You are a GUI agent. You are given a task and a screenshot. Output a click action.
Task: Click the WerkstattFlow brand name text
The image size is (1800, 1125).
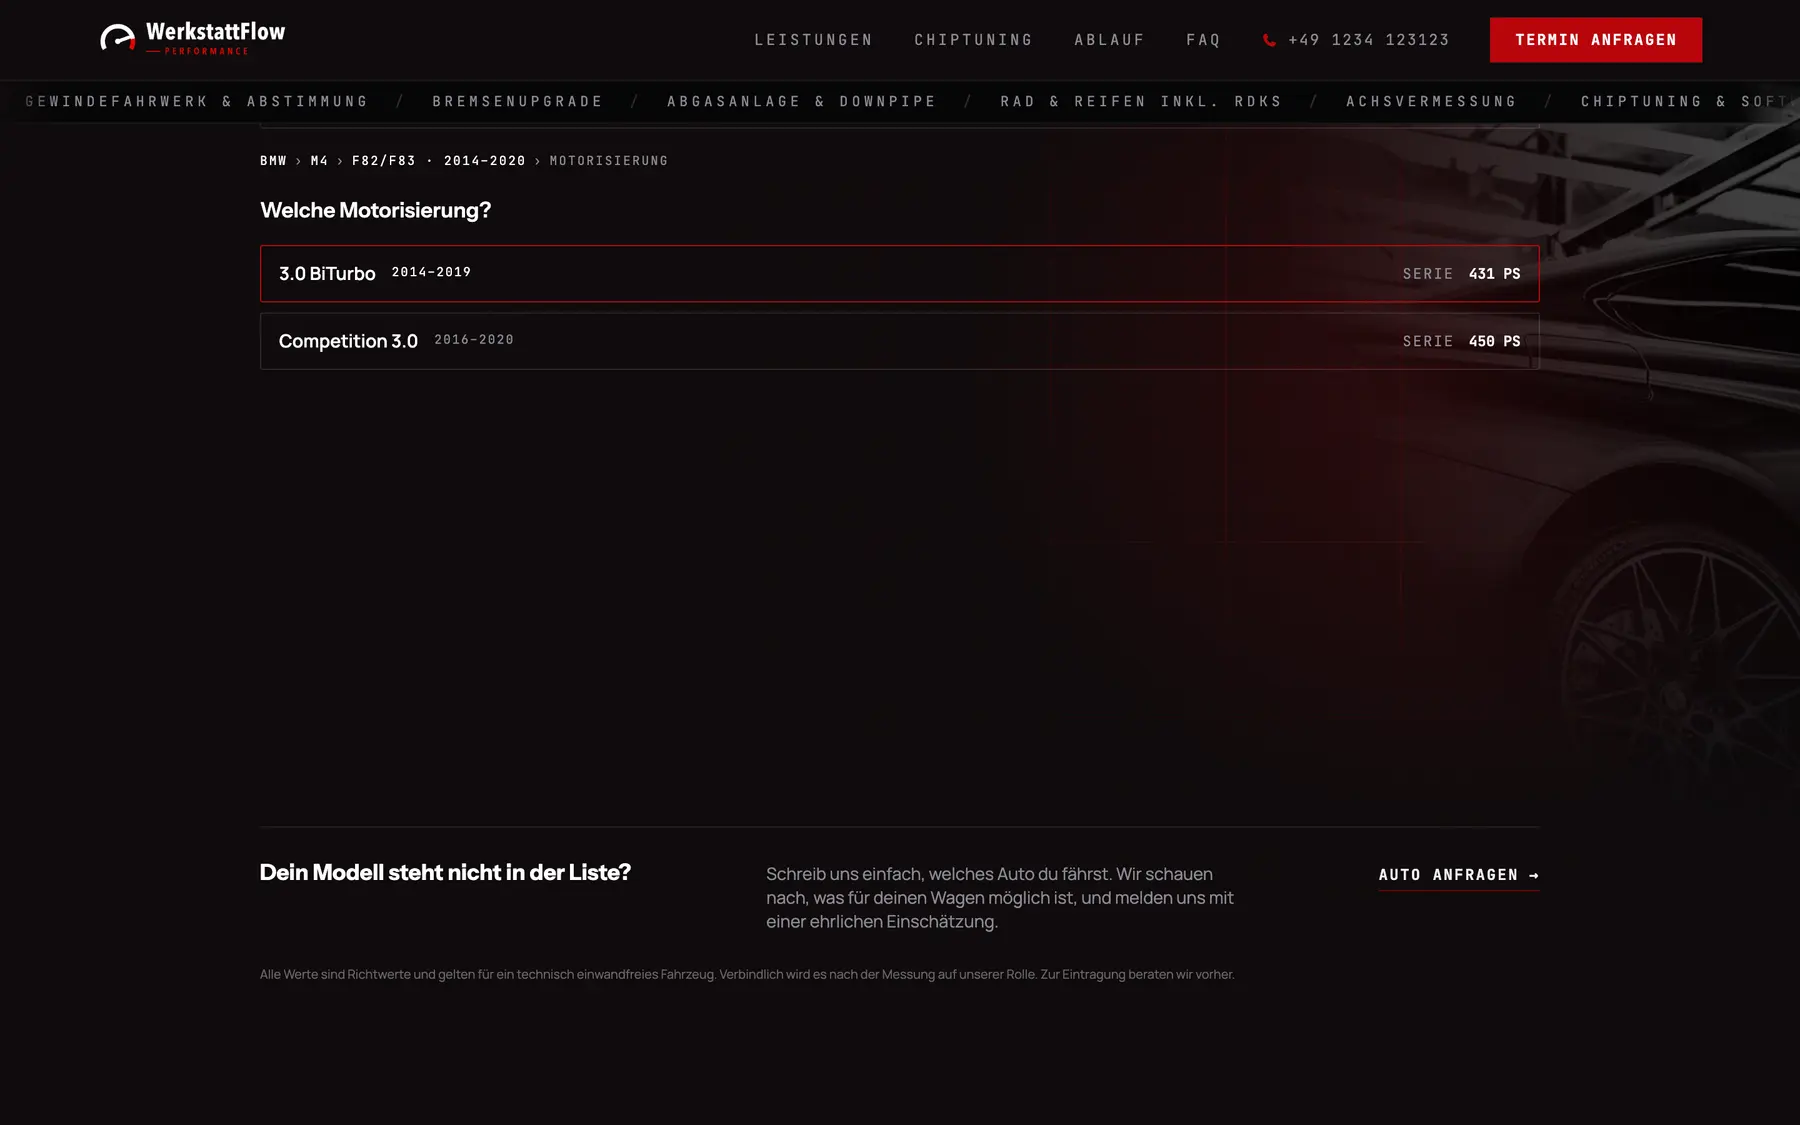click(x=215, y=32)
